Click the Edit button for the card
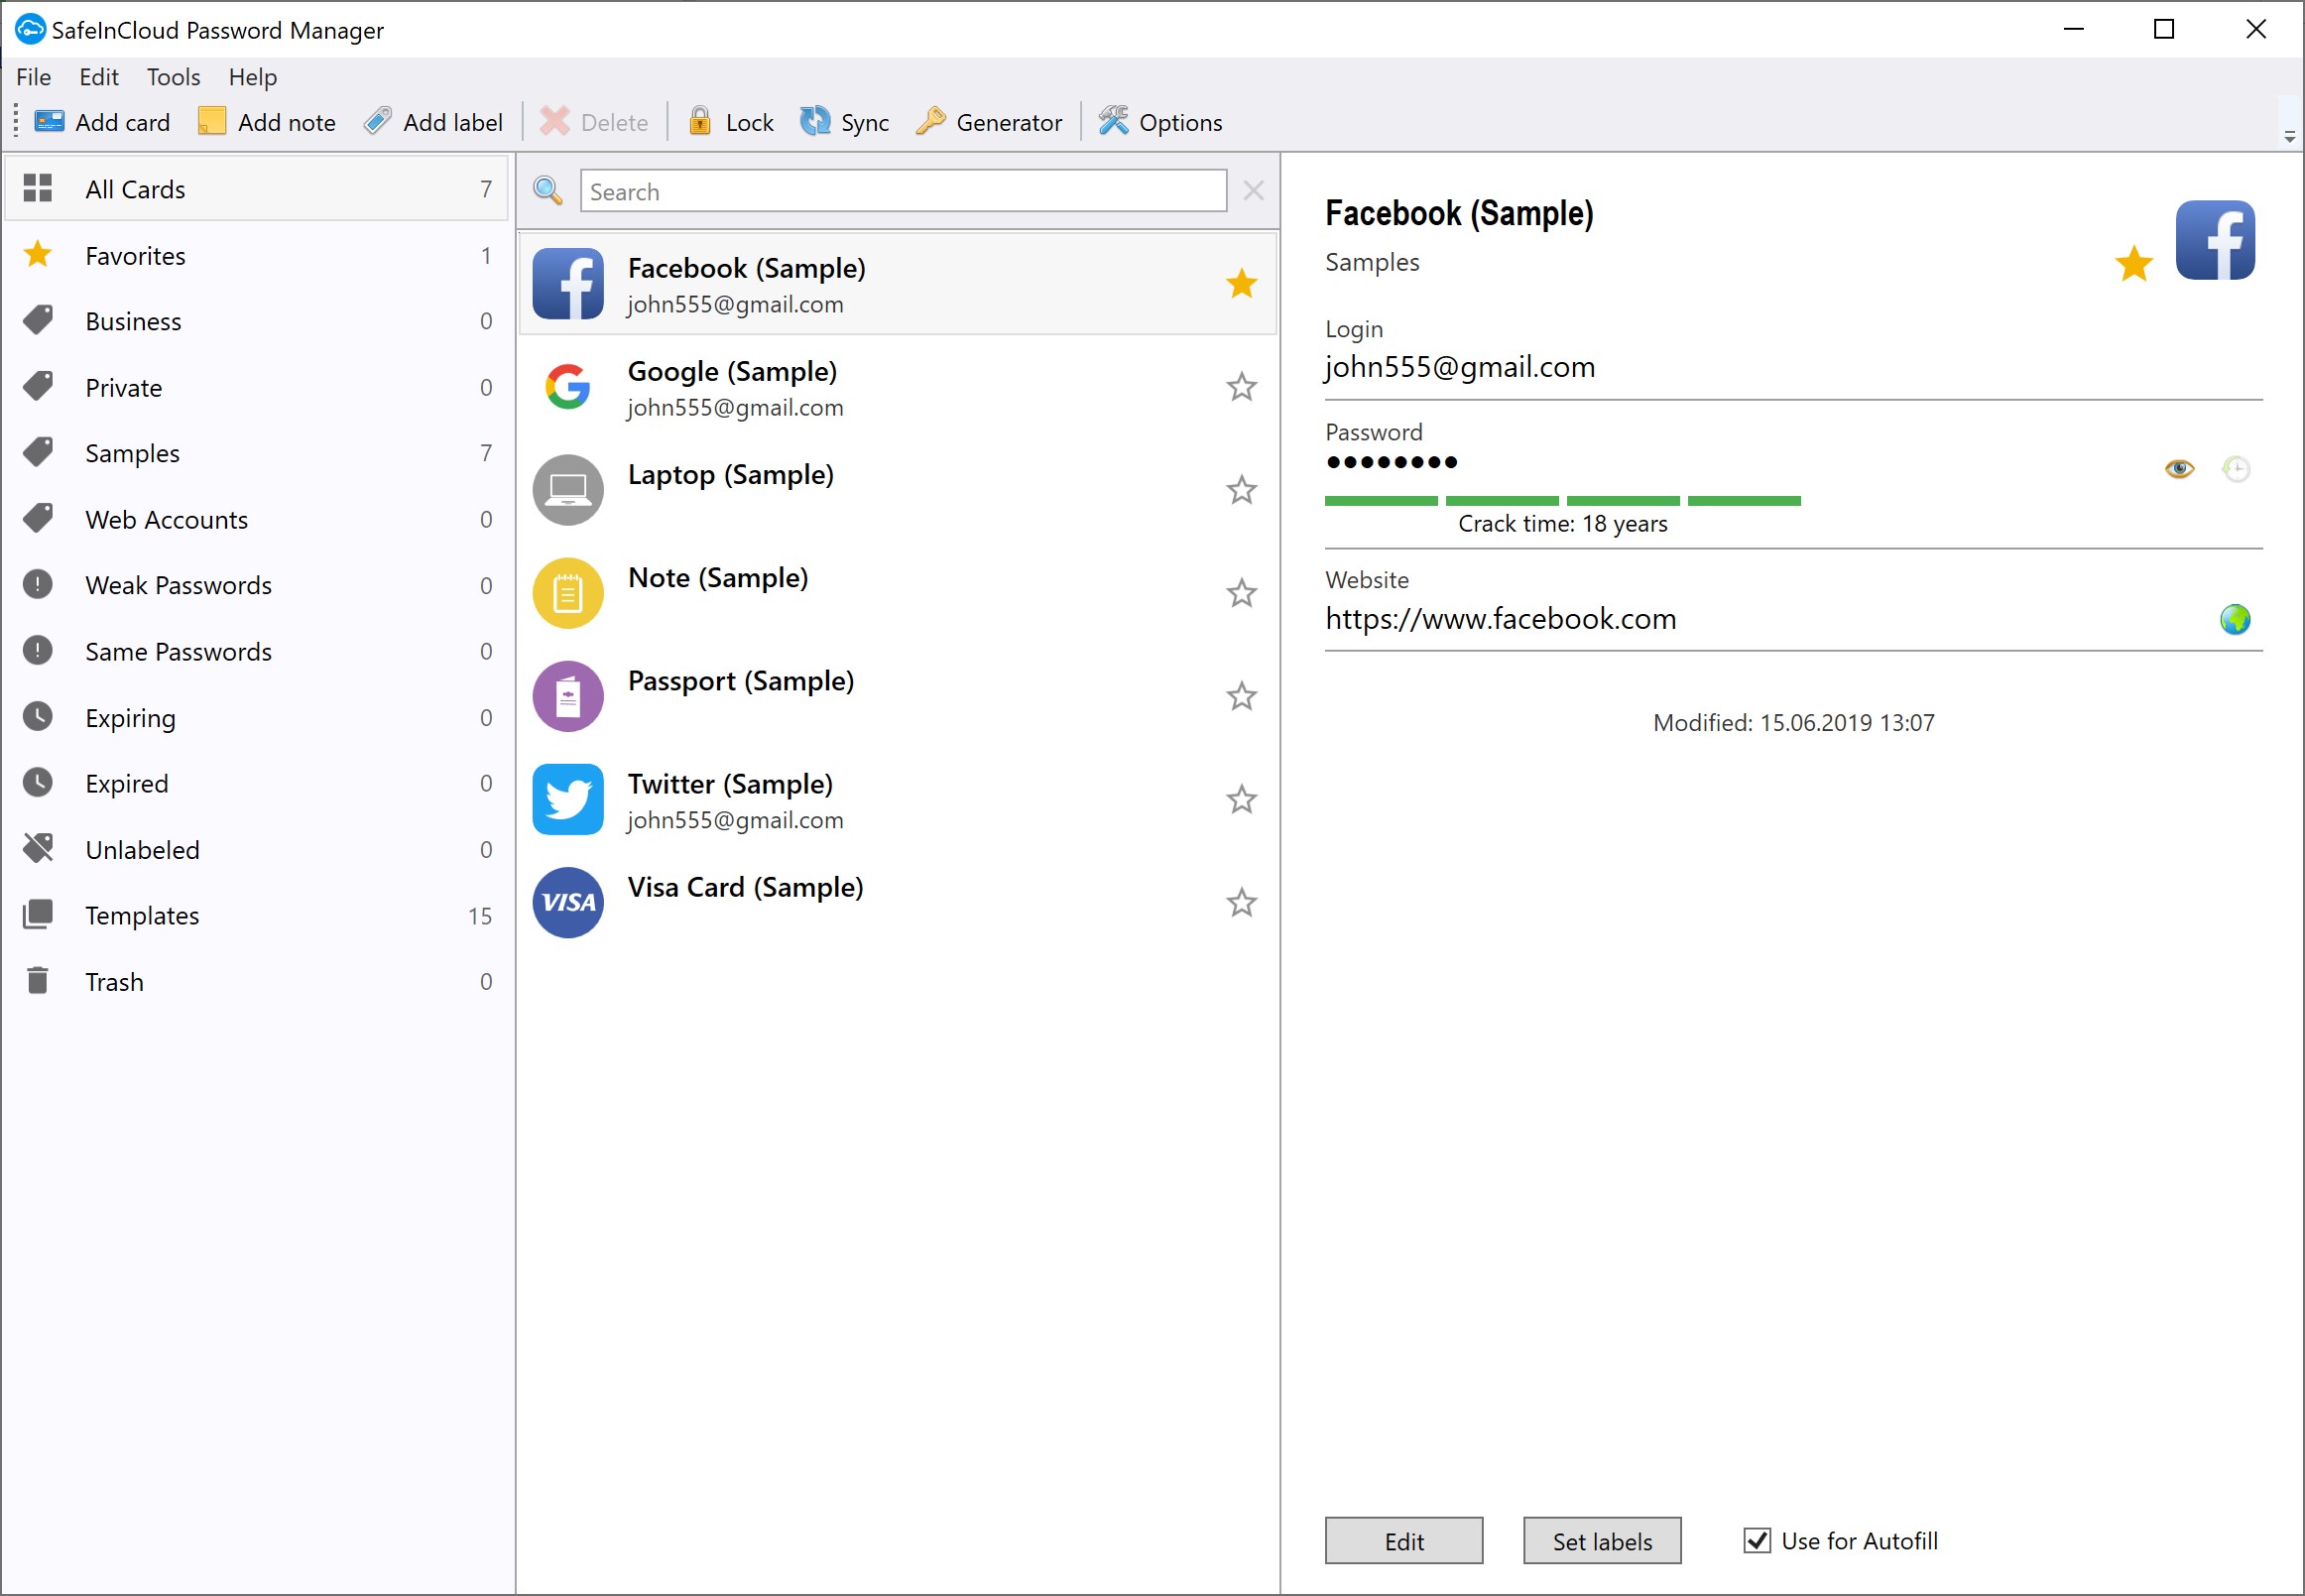The image size is (2305, 1596). tap(1403, 1541)
